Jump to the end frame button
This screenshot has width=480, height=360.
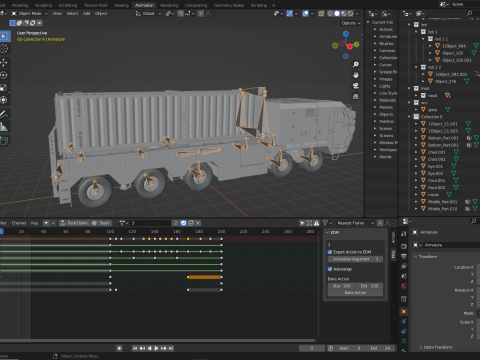171,348
